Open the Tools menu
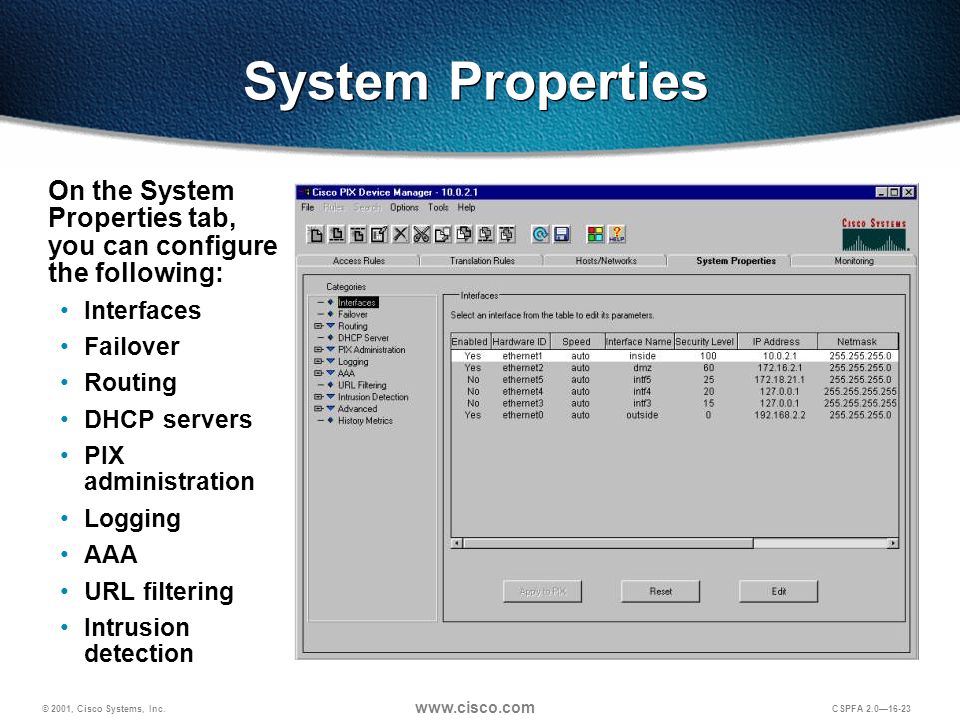 tap(438, 208)
